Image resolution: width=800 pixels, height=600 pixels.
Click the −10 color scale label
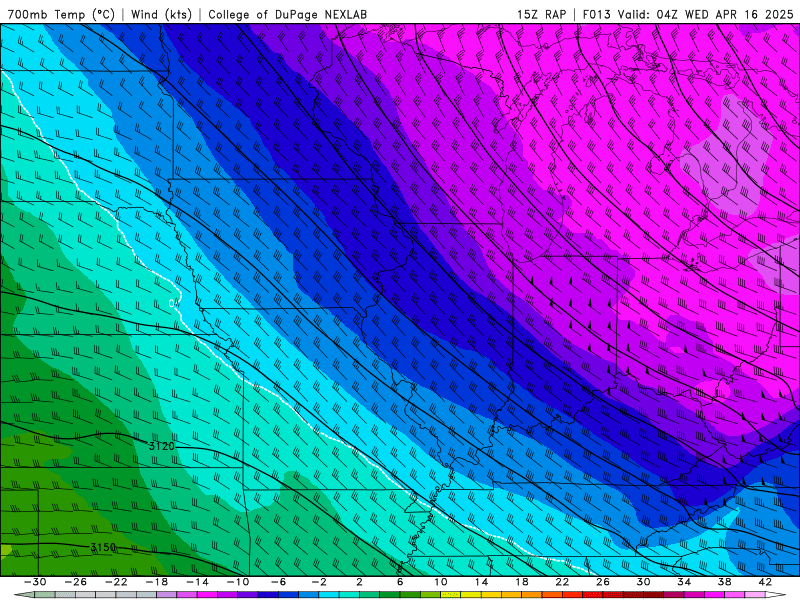[x=238, y=582]
